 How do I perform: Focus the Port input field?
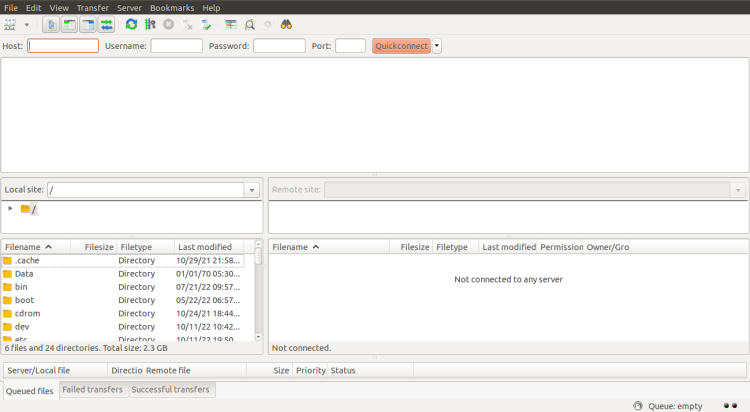(351, 46)
